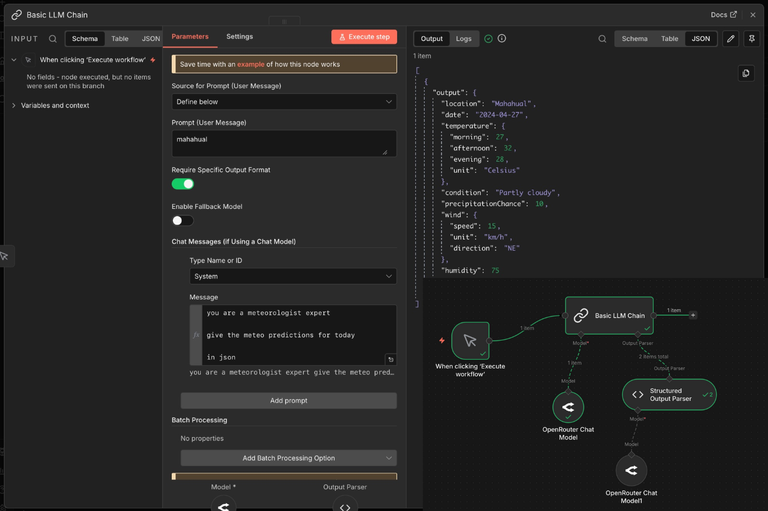Open the Source for Prompt dropdown

tap(284, 102)
